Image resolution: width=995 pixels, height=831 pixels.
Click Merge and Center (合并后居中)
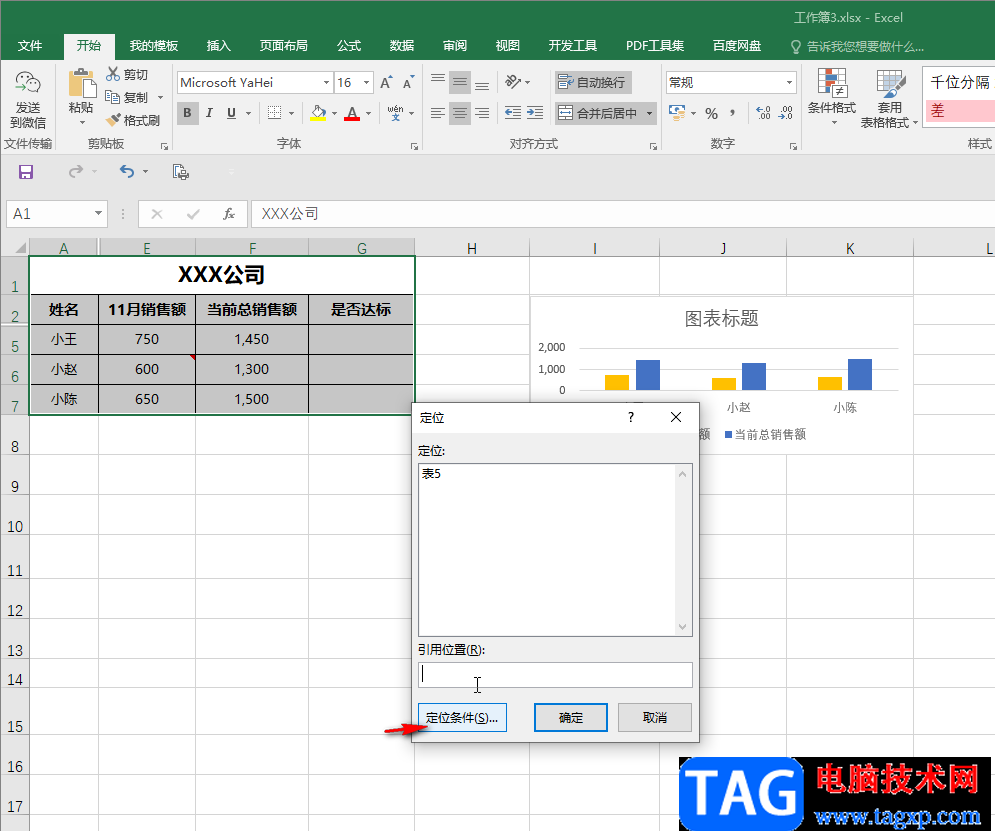tap(597, 113)
